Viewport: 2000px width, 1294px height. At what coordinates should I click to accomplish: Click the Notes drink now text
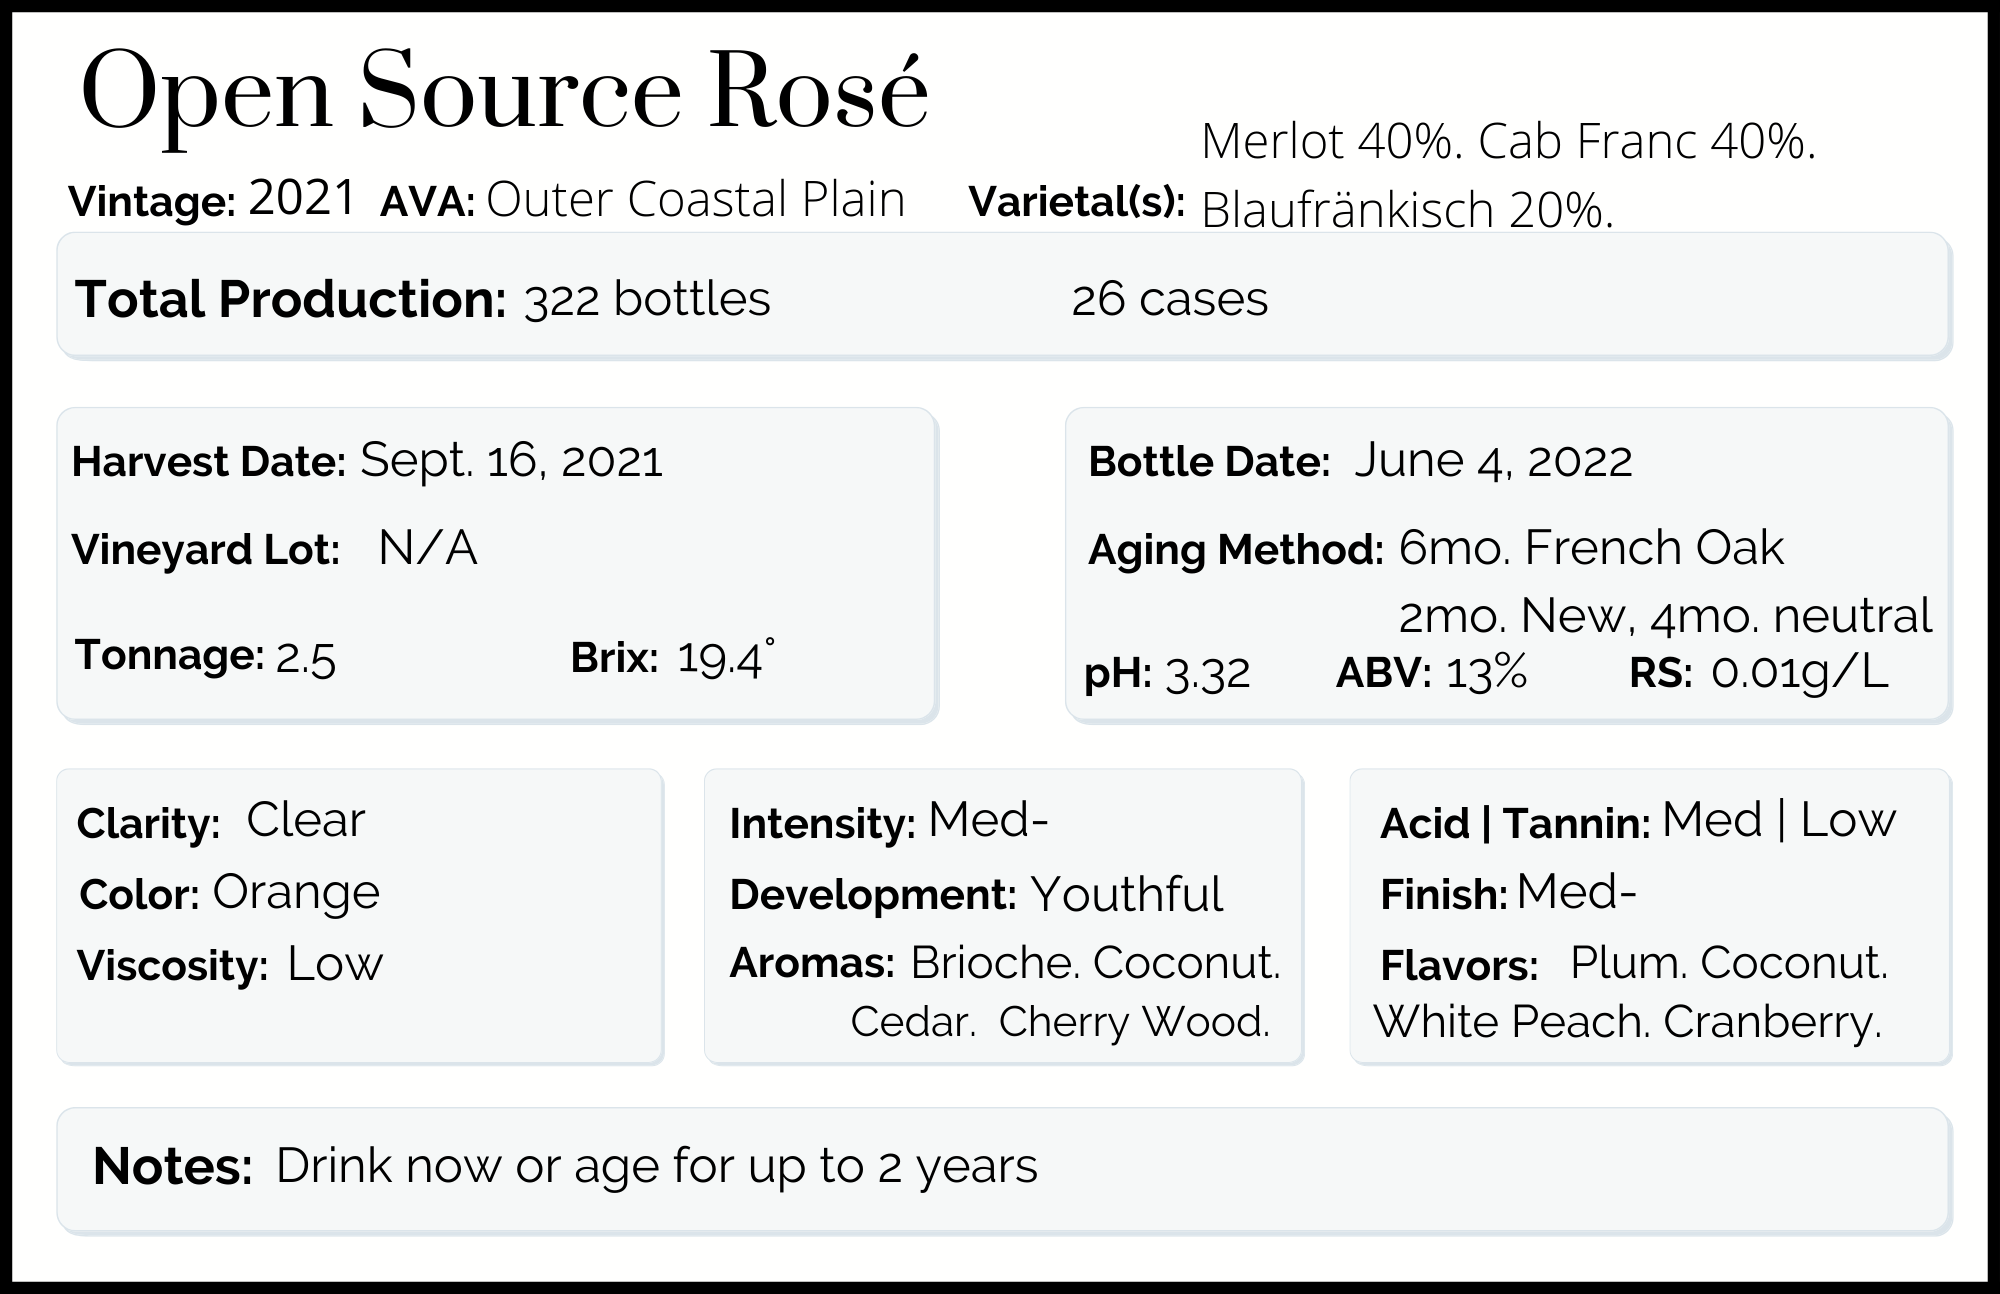click(x=656, y=1166)
